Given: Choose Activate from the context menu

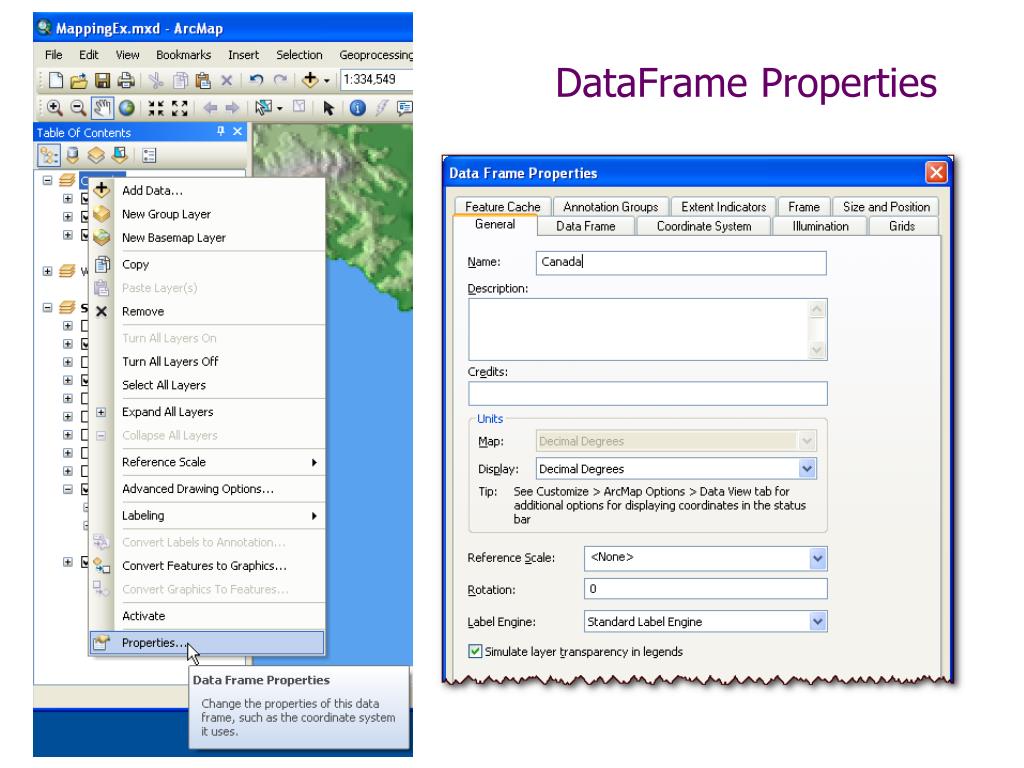Looking at the screenshot, I should click(207, 616).
